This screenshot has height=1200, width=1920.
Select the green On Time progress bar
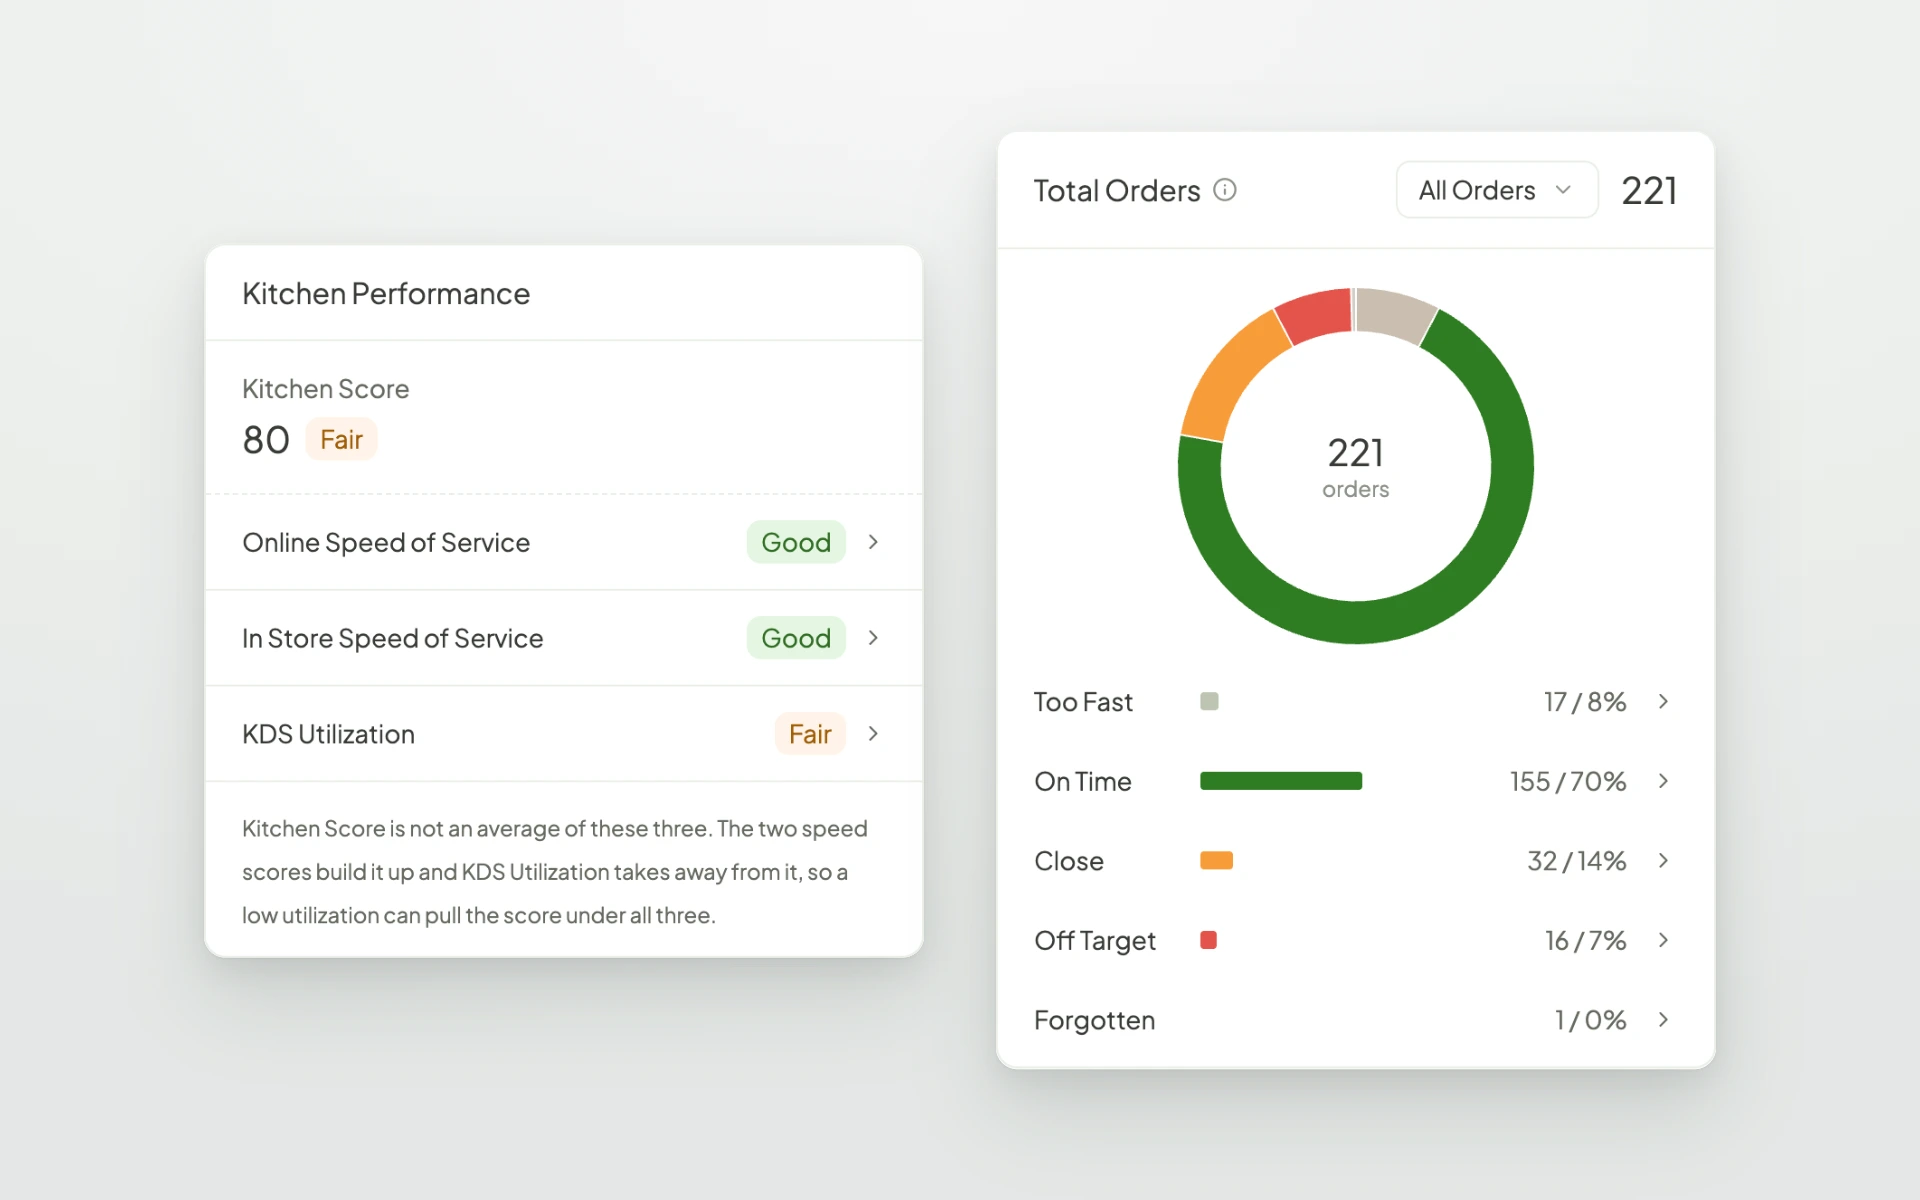(1281, 781)
